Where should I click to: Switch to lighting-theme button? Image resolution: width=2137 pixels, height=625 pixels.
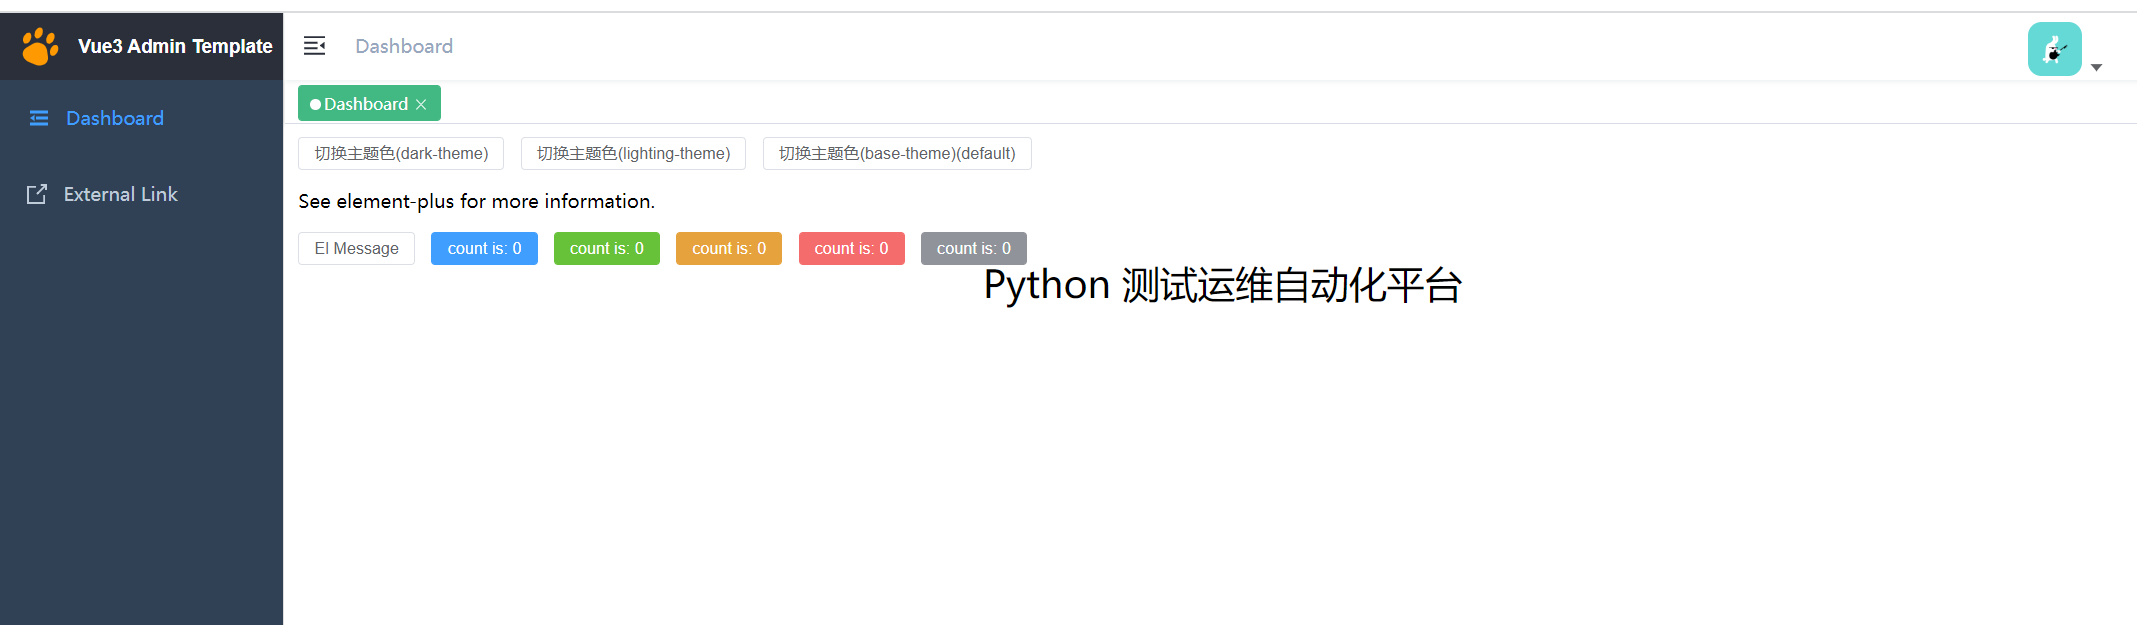point(633,153)
